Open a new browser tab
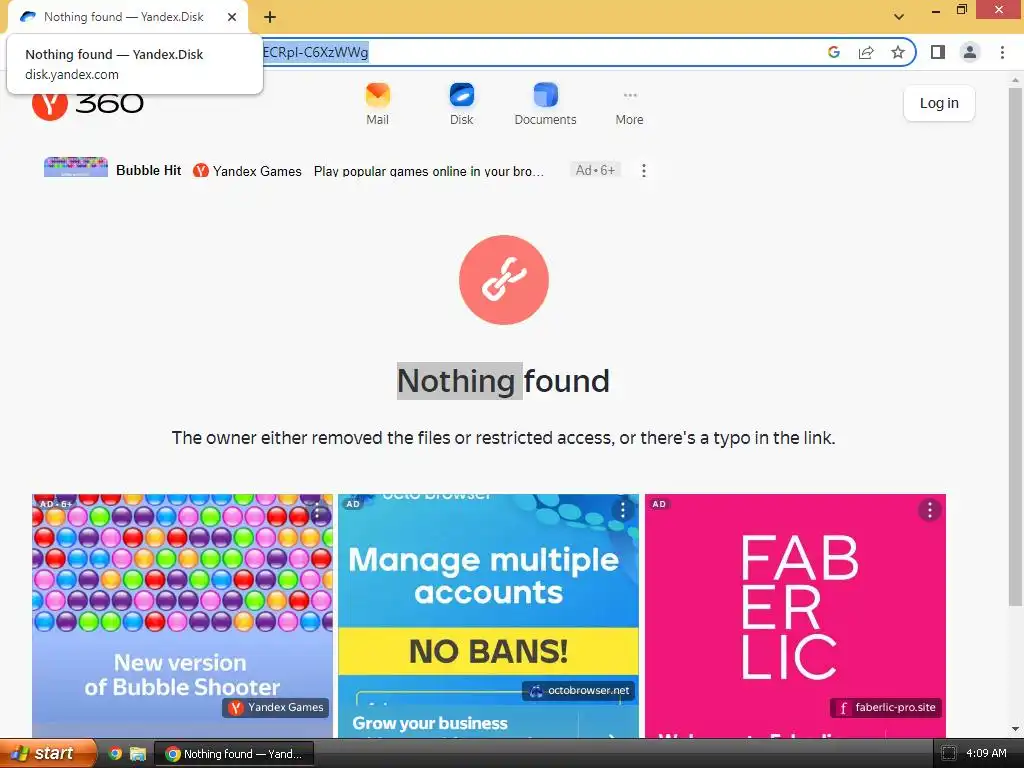This screenshot has width=1024, height=768. point(270,17)
